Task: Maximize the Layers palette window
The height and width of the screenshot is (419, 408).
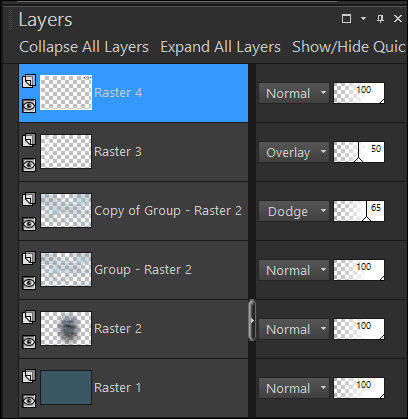Action: point(347,19)
